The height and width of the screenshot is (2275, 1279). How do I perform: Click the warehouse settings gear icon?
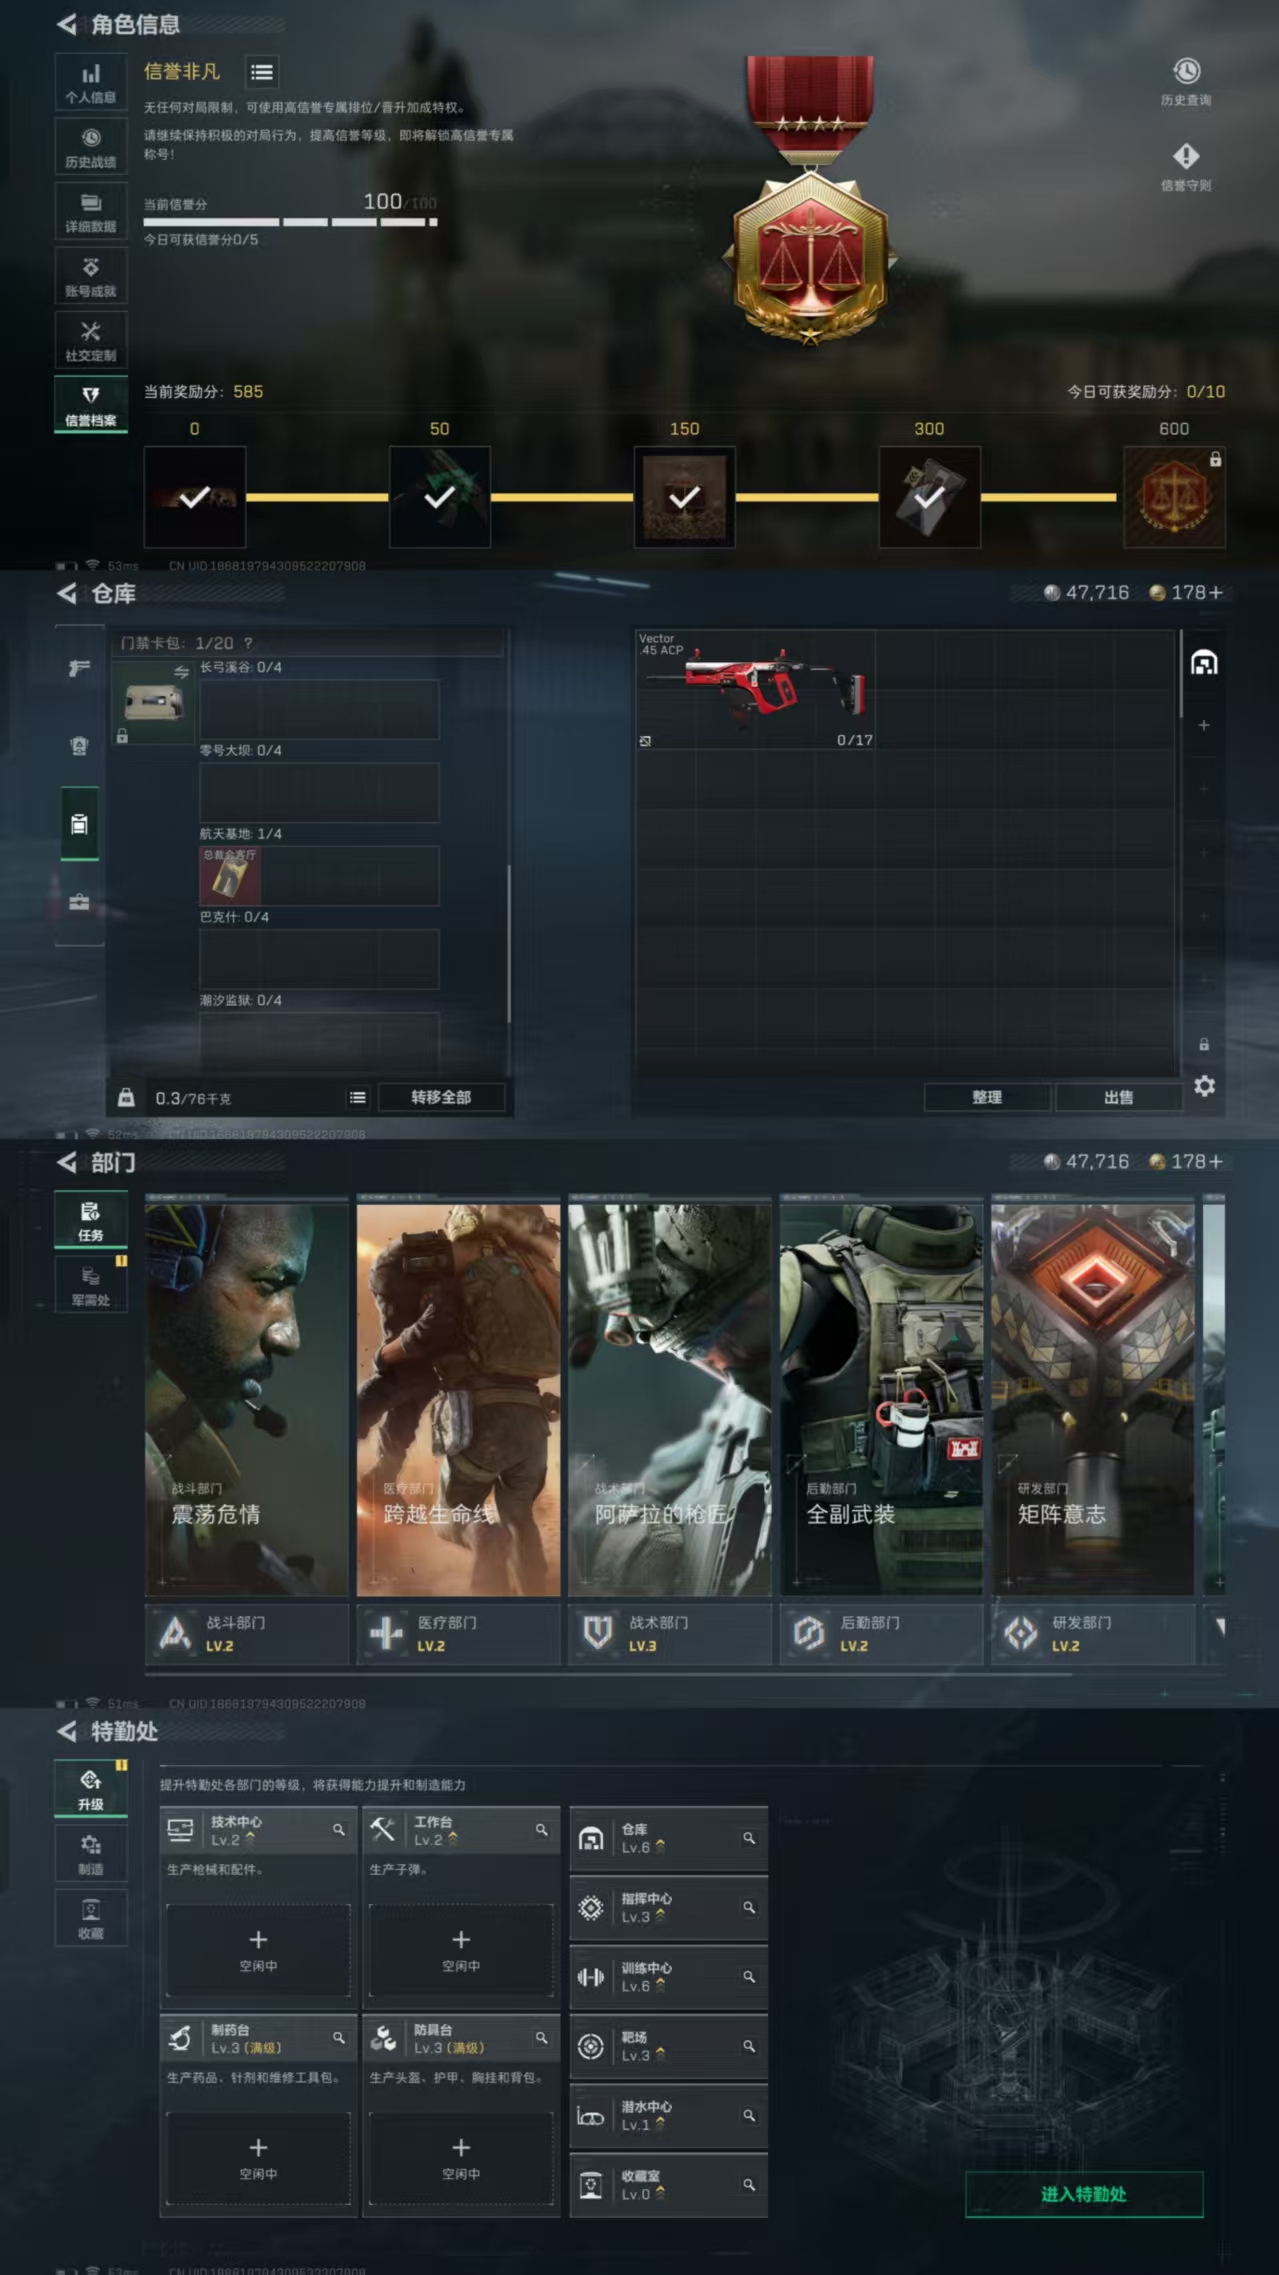tap(1204, 1086)
